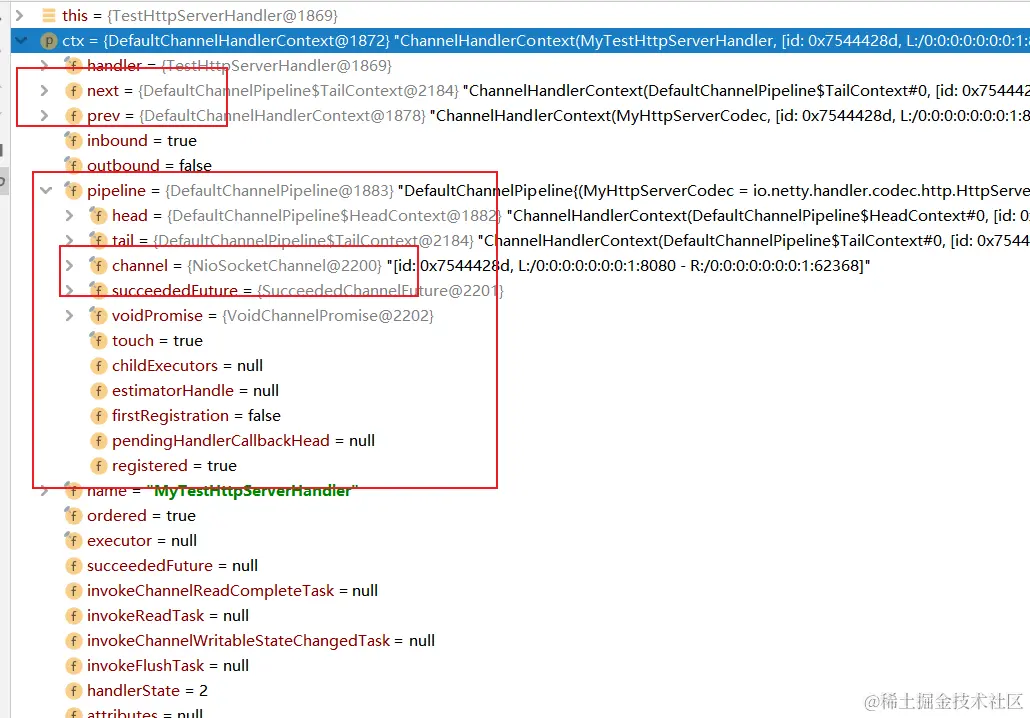Select the 'invokeChannelWritableStateChangedTask = null' row
This screenshot has width=1030, height=718.
pyautogui.click(x=520, y=641)
